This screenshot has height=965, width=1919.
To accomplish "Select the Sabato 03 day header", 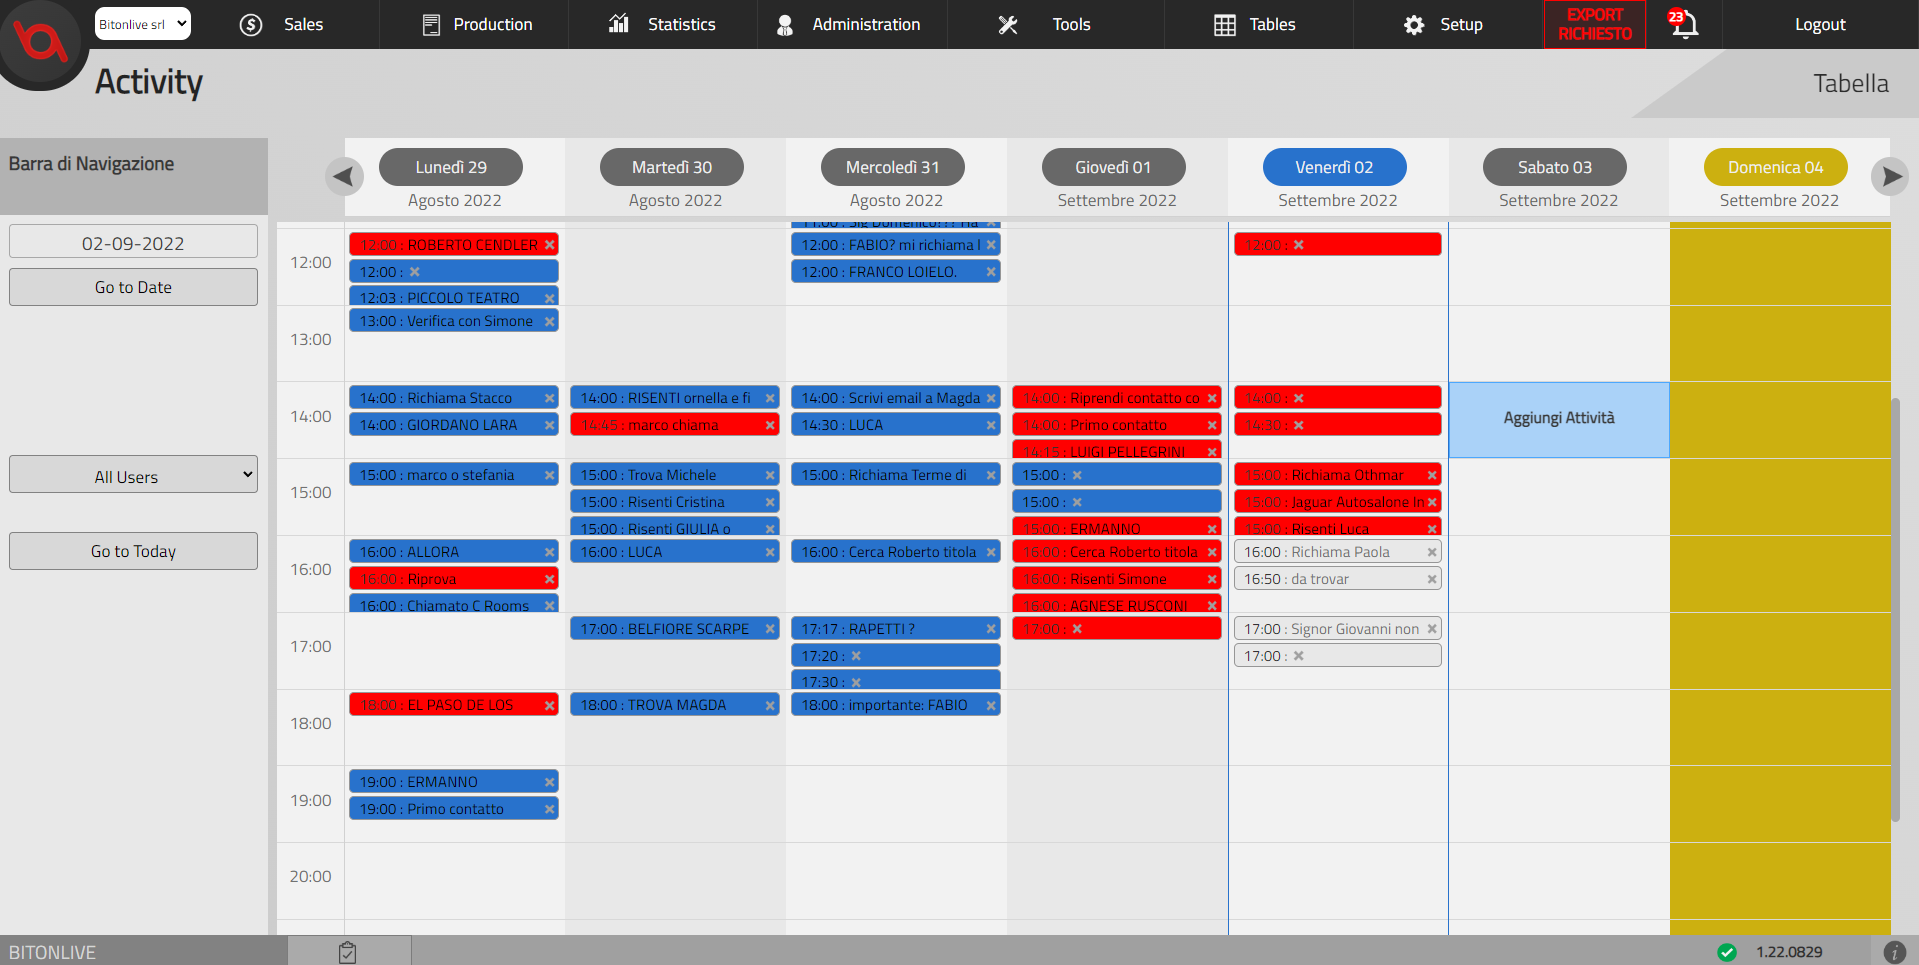I will [1555, 167].
